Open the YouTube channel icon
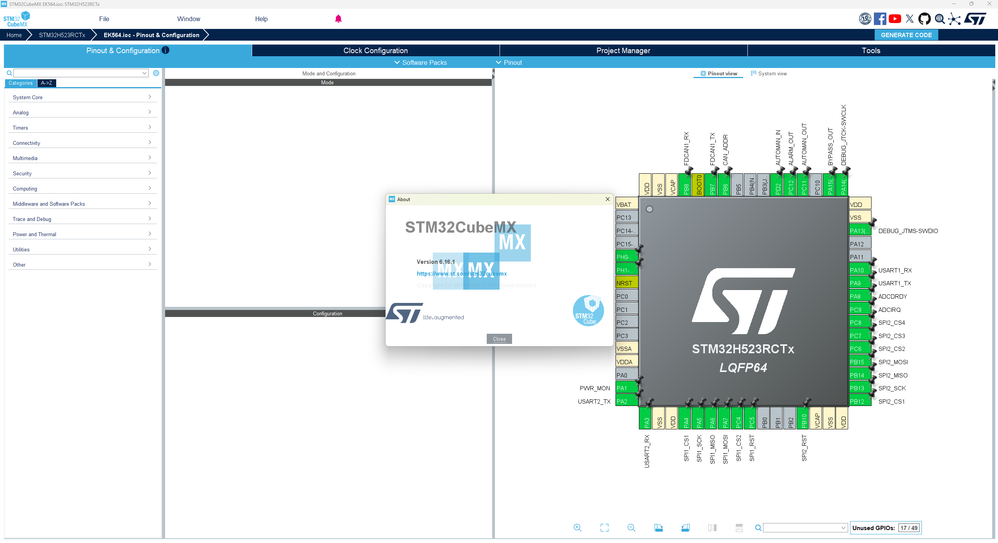Screen dimensions: 998x543 (x=895, y=19)
